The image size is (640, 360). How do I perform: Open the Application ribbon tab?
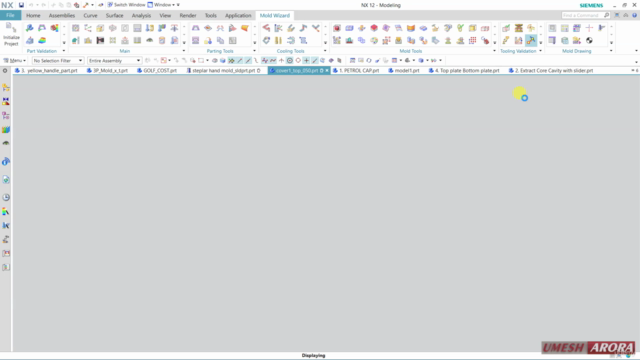(238, 16)
